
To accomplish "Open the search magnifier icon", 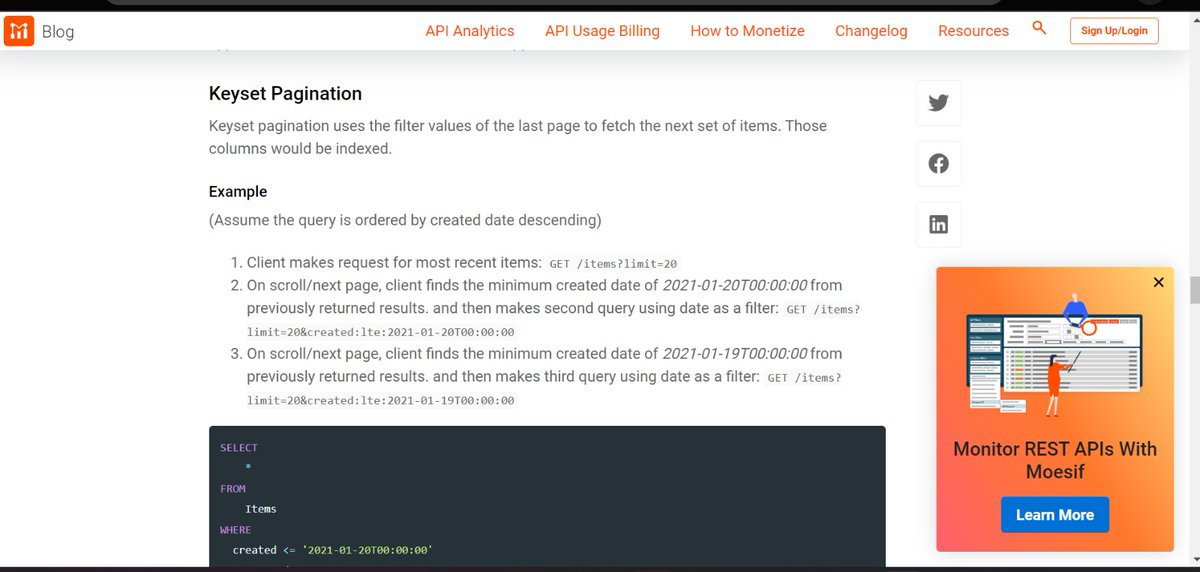I will point(1039,28).
